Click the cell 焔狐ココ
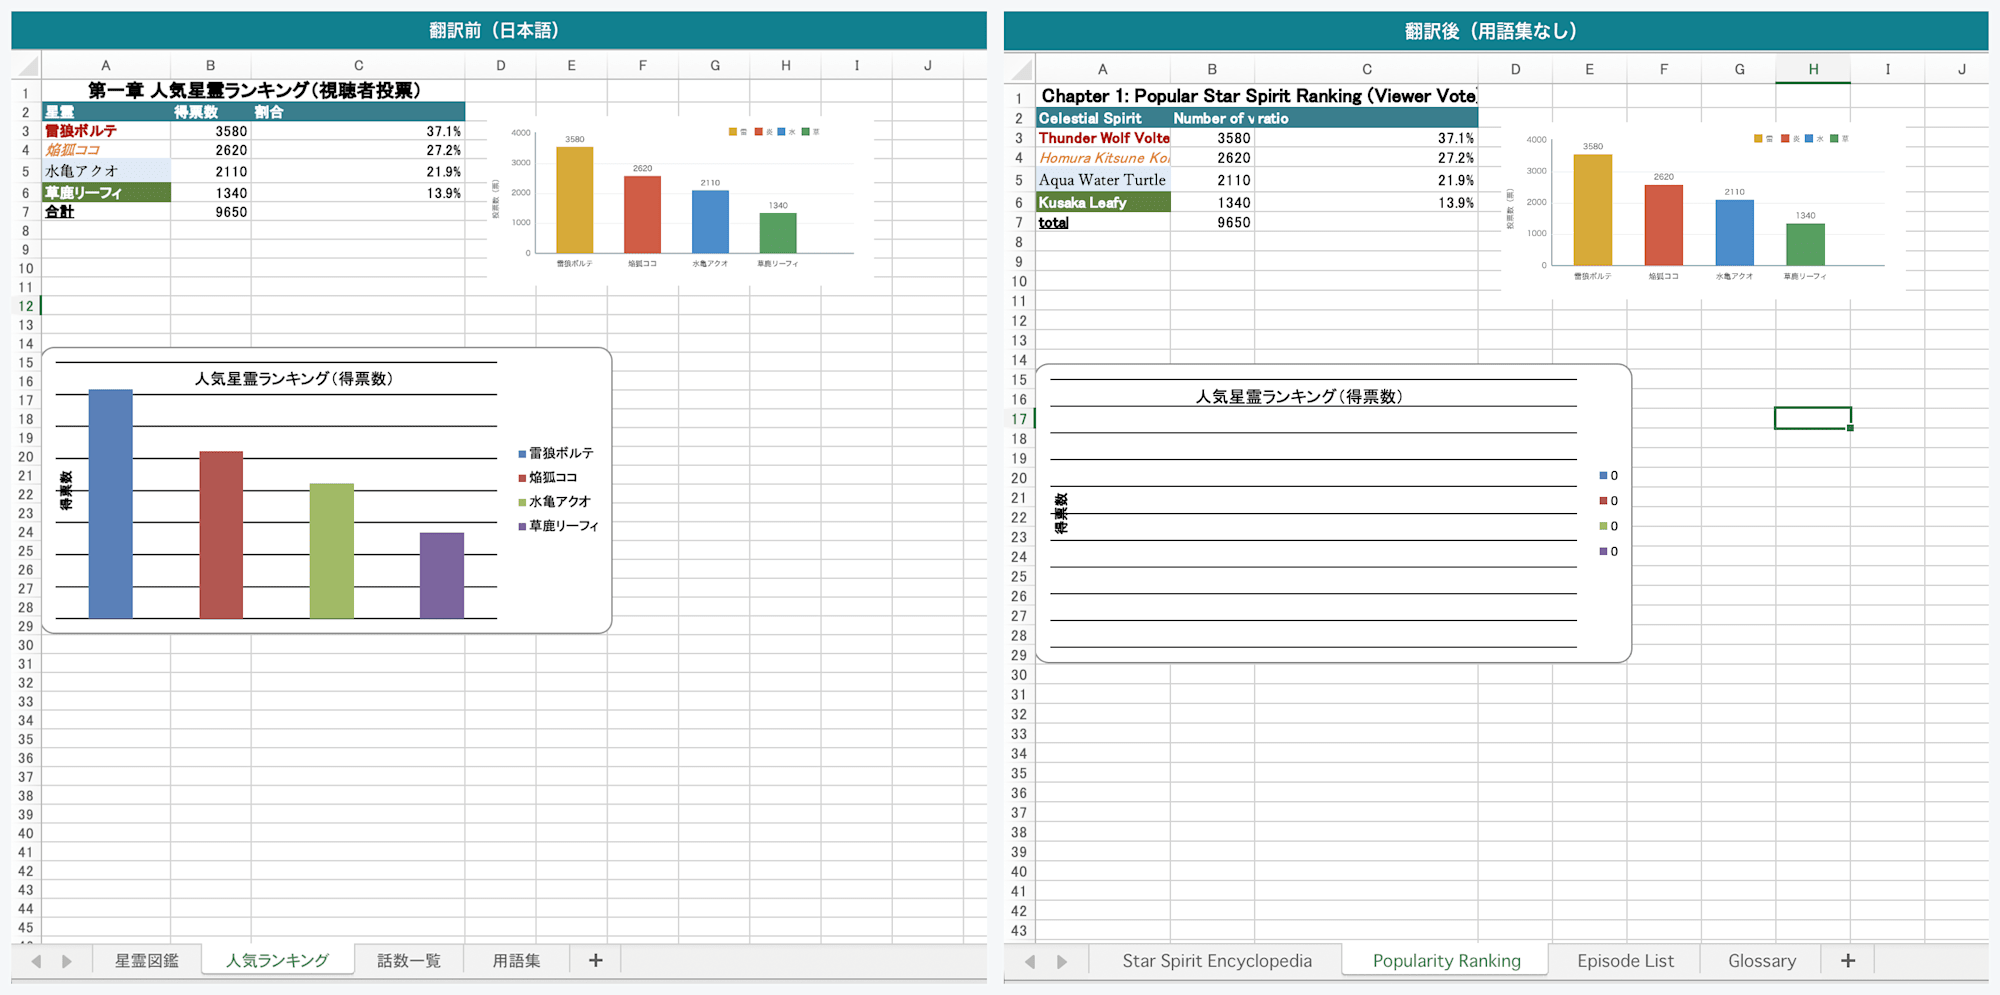The image size is (2000, 995). (106, 150)
